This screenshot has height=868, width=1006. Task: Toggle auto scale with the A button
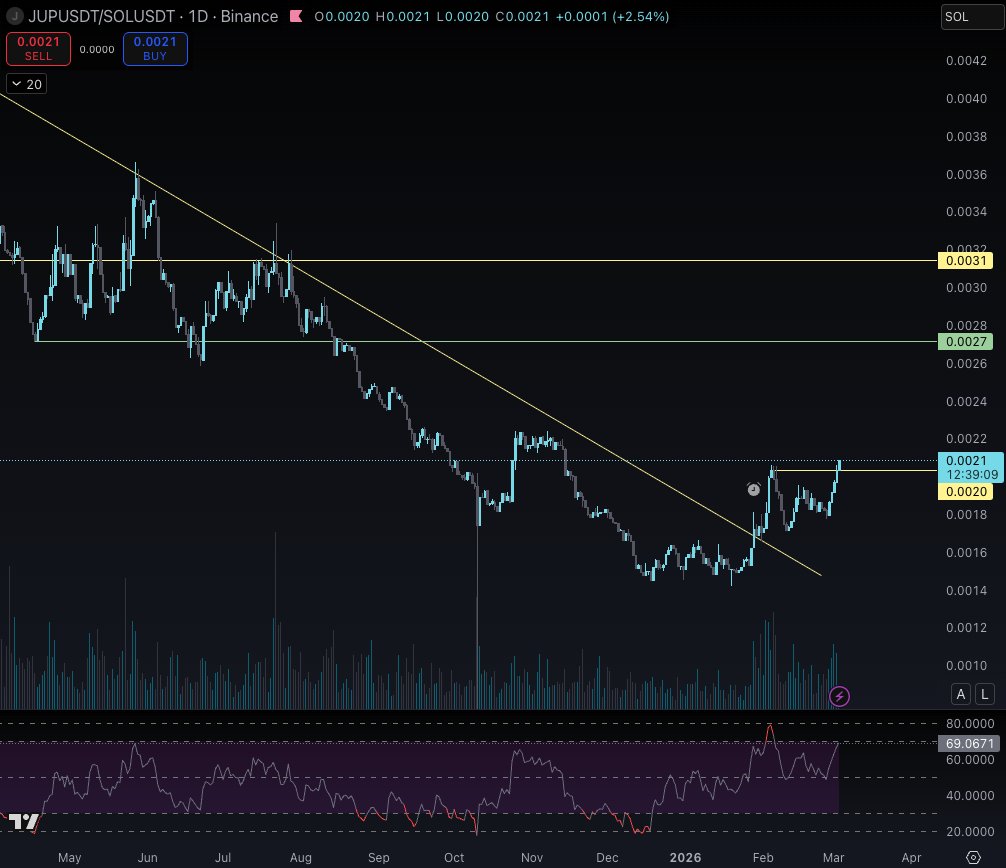[x=960, y=694]
